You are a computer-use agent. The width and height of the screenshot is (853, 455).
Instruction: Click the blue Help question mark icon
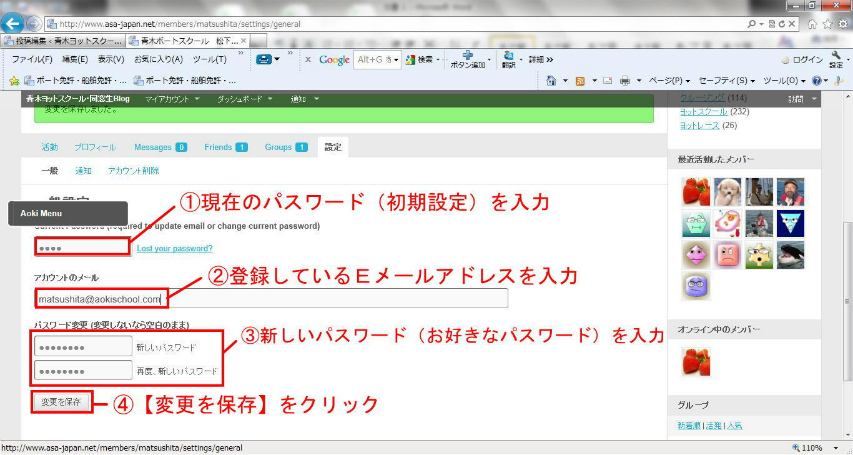click(816, 81)
